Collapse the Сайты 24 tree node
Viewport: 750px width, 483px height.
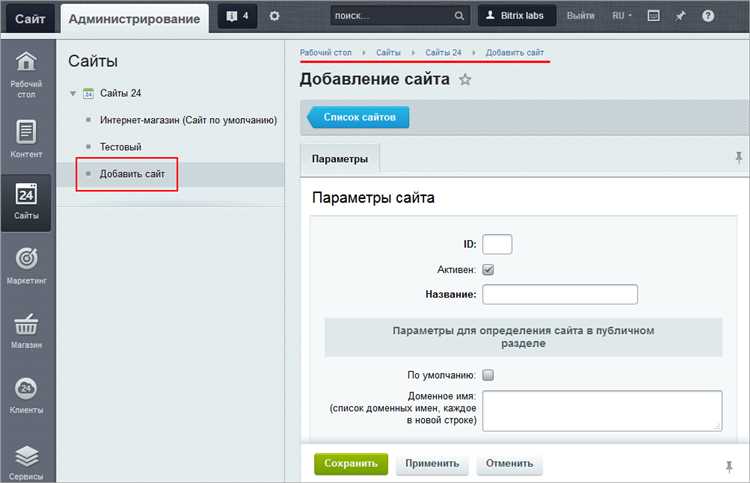tap(73, 93)
